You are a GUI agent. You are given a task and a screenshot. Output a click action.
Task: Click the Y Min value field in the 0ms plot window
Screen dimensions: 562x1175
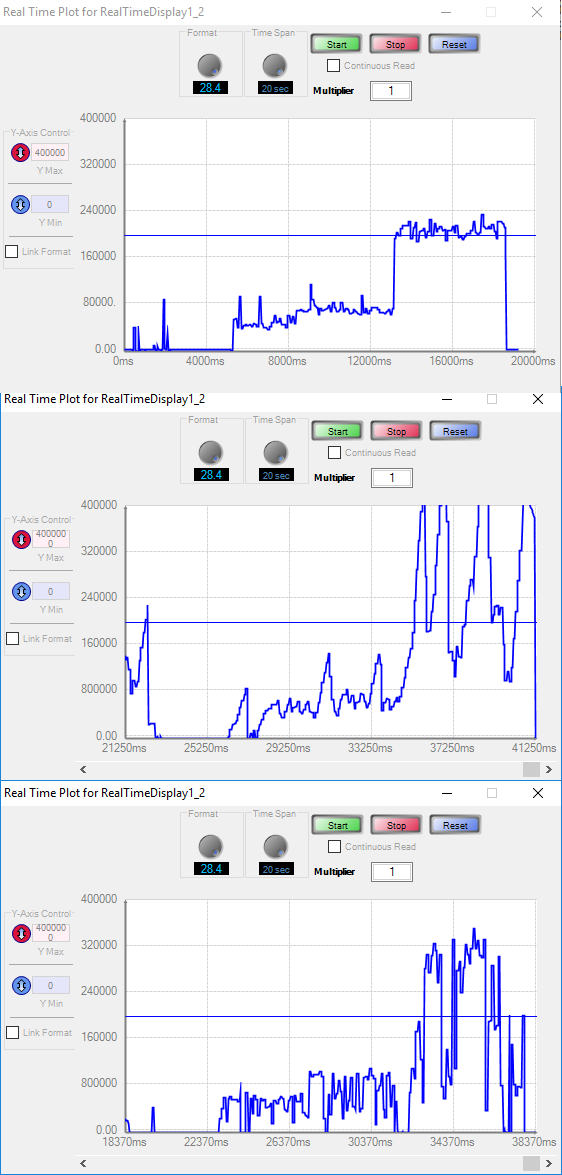click(x=49, y=204)
